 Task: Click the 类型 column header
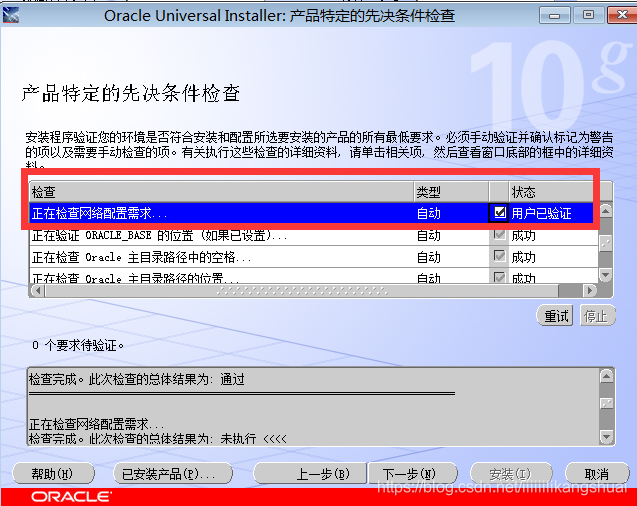451,192
